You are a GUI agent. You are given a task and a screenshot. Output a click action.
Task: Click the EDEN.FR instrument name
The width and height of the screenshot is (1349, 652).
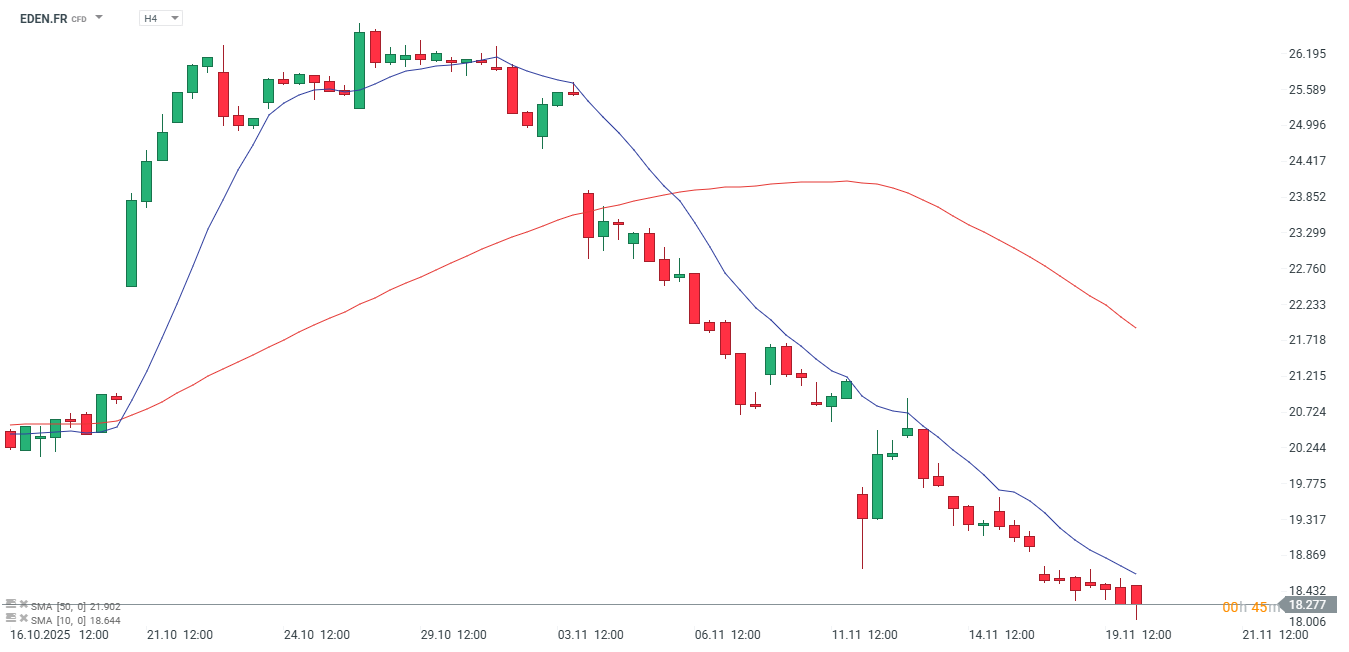point(43,18)
